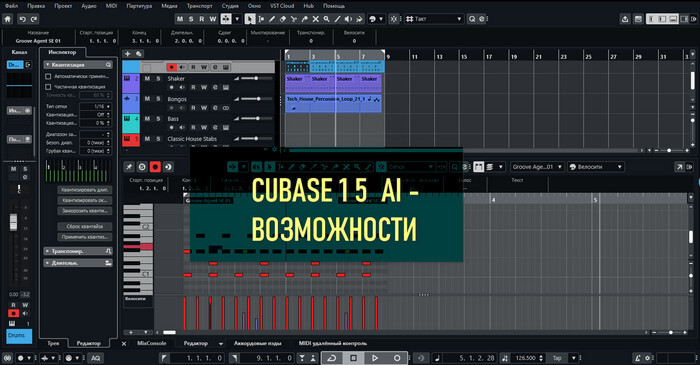Open dropdown arrow next to lower Редактор tab
This screenshot has height=365, width=700.
click(x=221, y=344)
